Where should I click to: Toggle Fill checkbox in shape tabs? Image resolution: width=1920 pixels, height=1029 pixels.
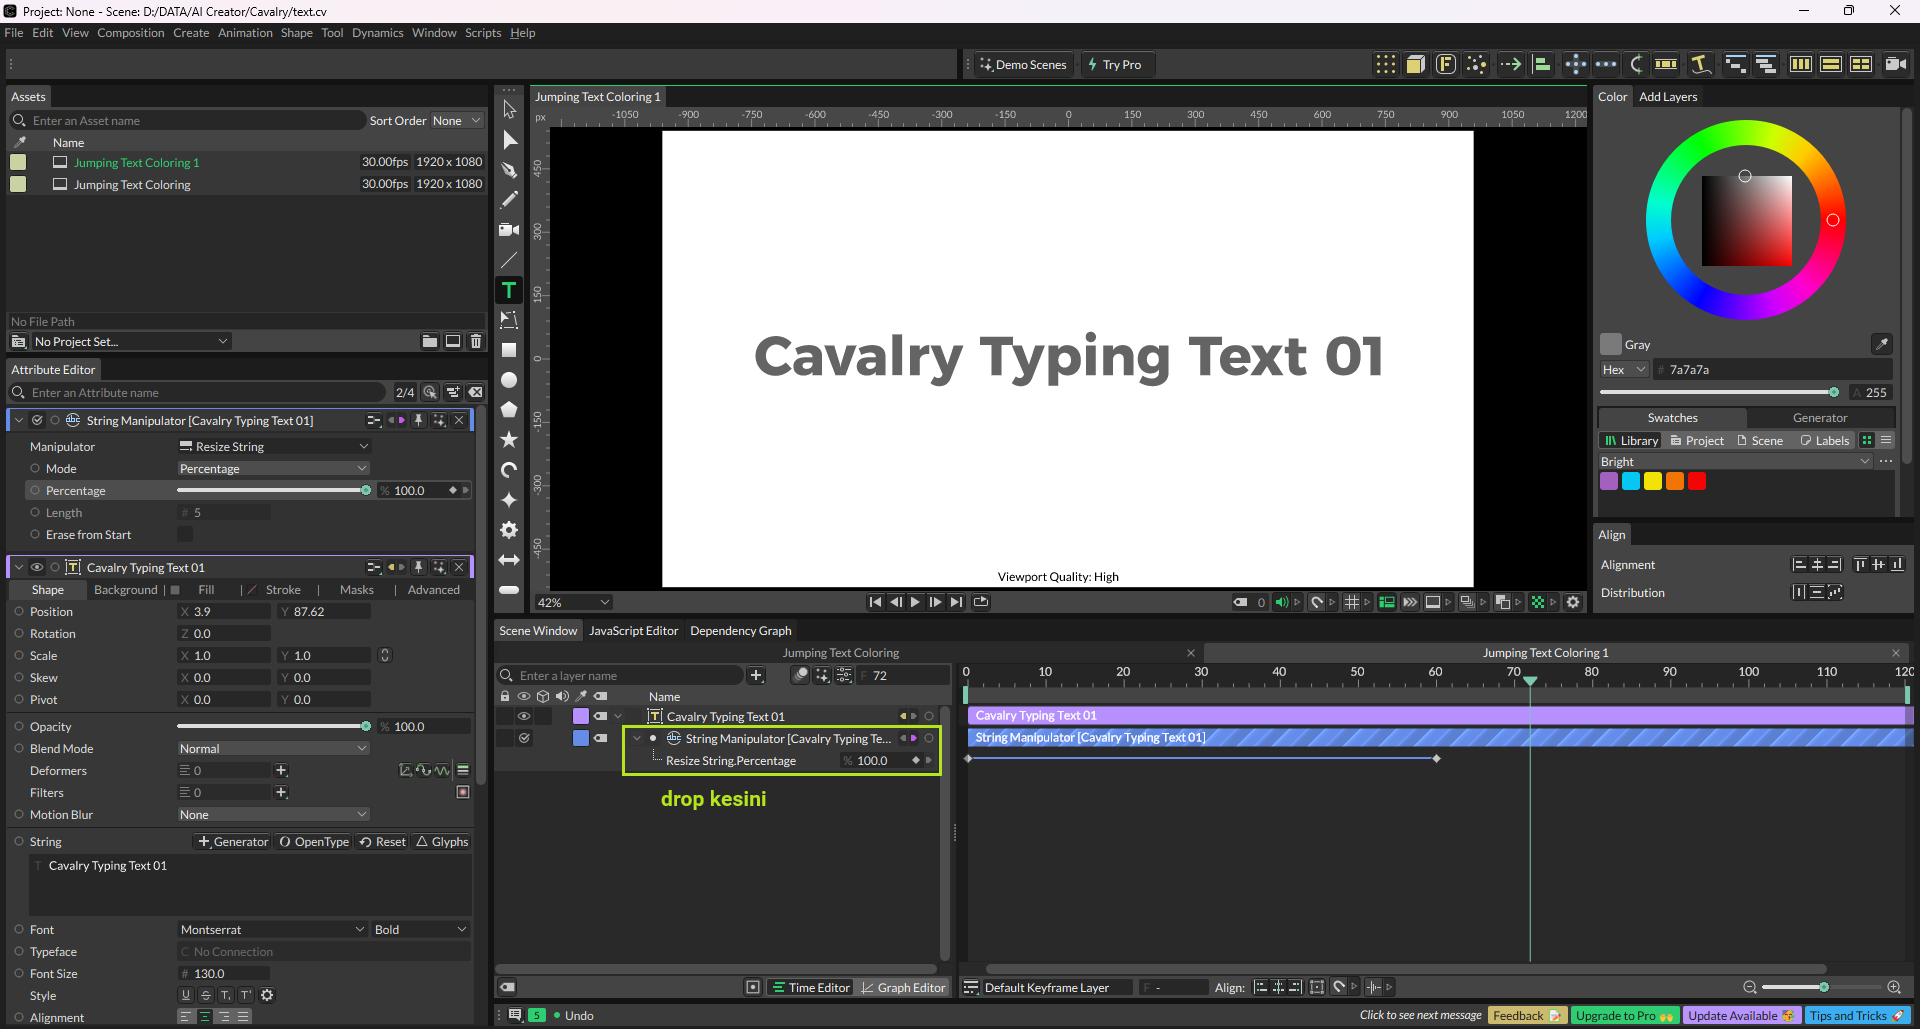176,590
